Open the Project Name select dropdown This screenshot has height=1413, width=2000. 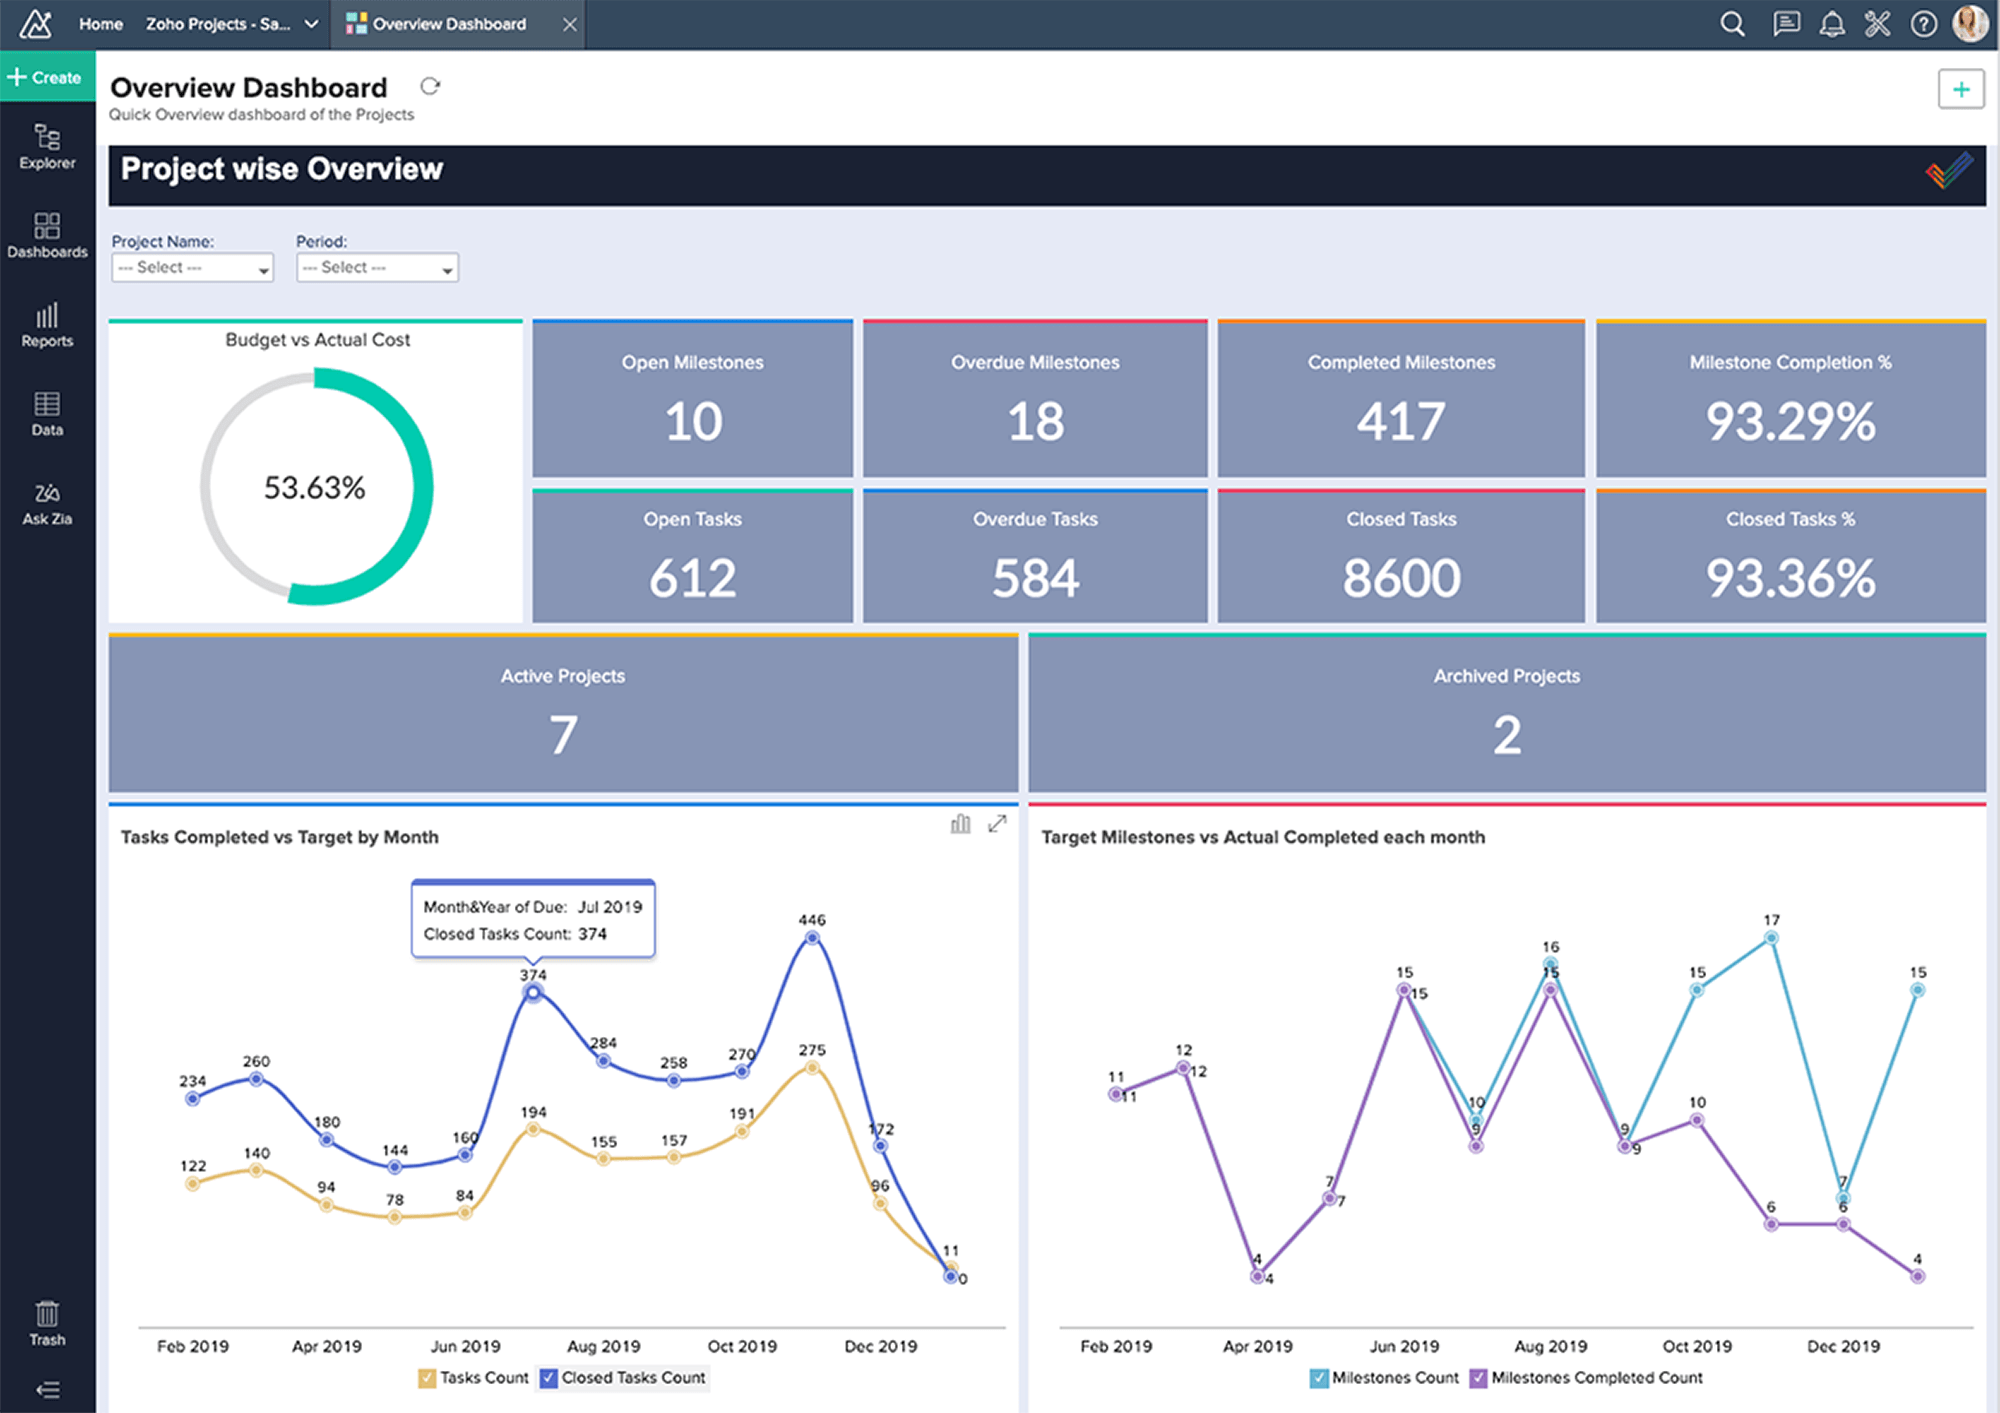tap(192, 268)
